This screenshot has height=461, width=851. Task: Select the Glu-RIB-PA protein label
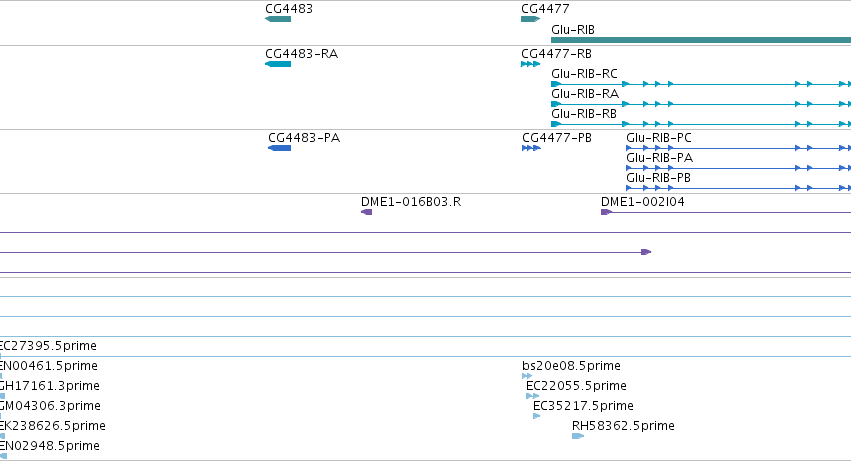point(659,158)
